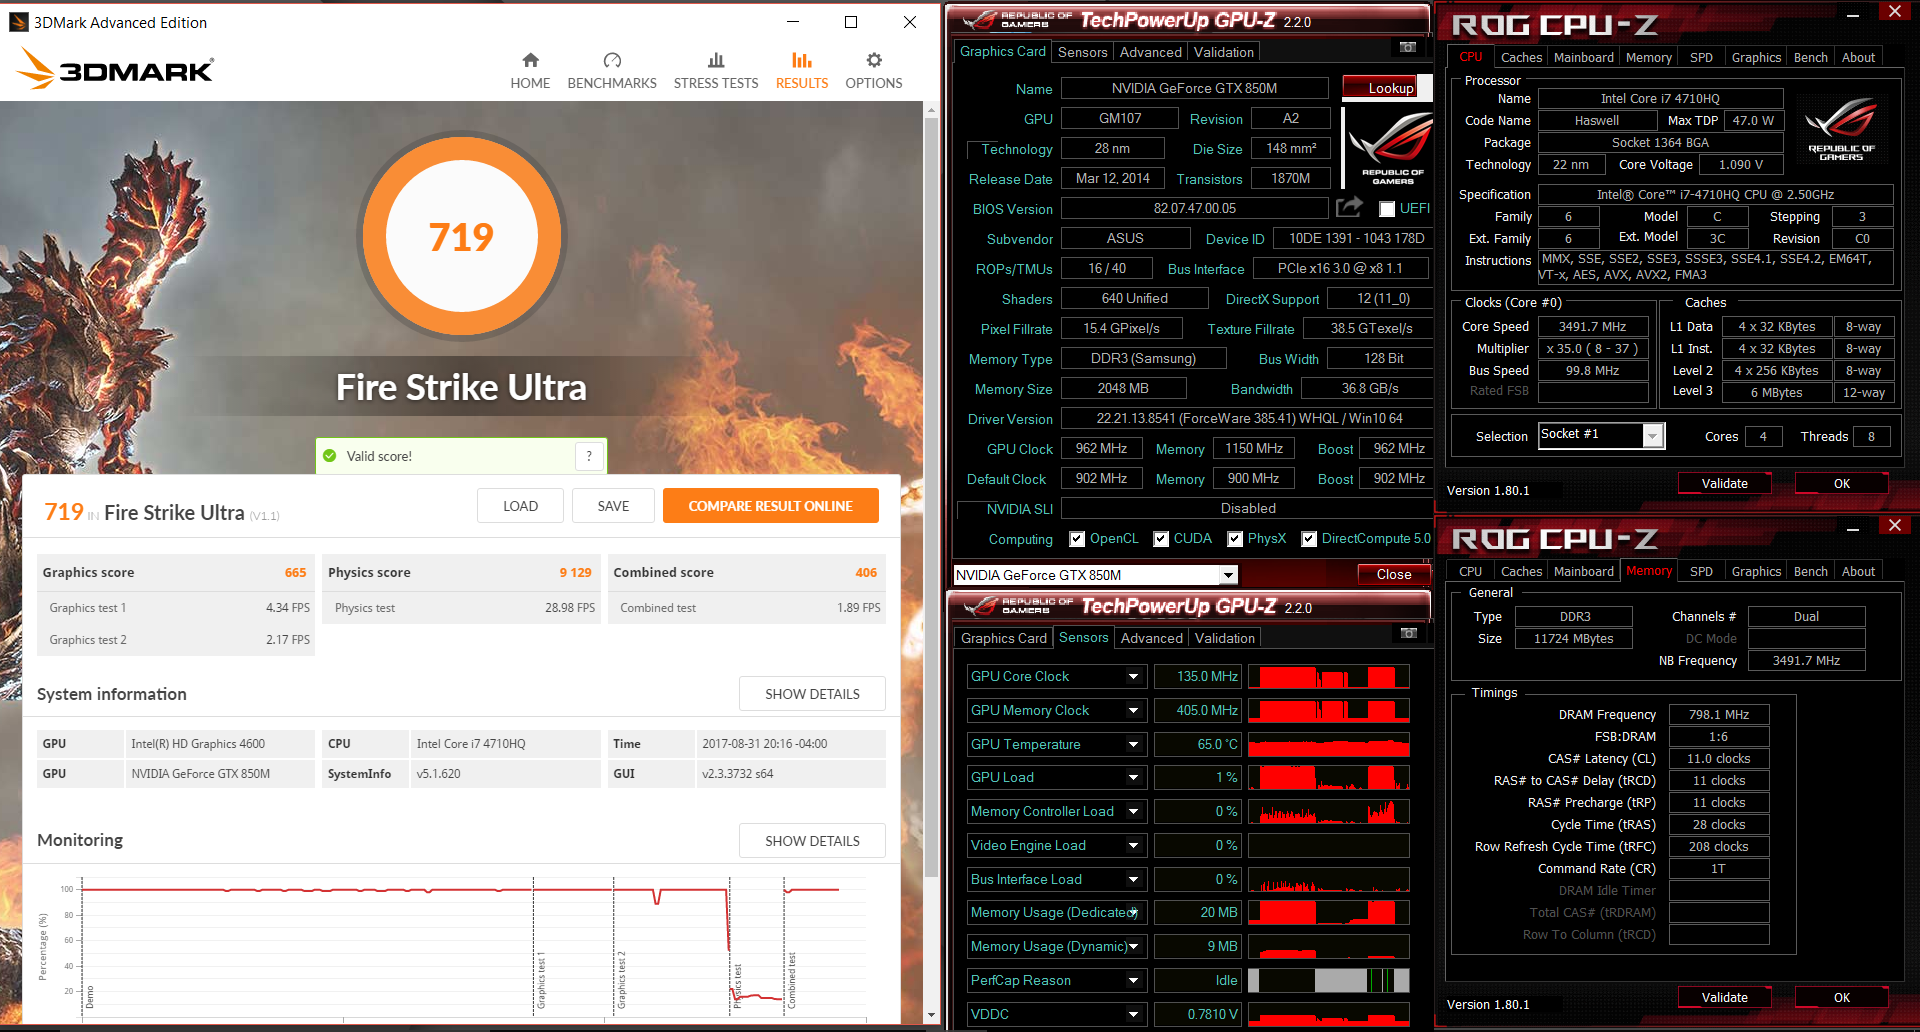Screen dimensions: 1920x1032
Task: Open the HOME icon in 3DMark
Action: point(530,60)
